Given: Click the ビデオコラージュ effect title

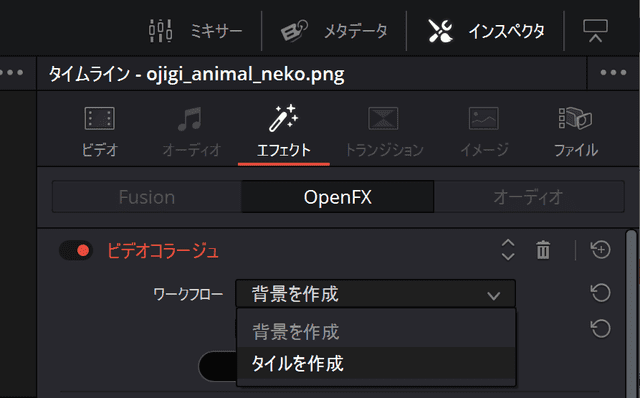Looking at the screenshot, I should (x=163, y=251).
